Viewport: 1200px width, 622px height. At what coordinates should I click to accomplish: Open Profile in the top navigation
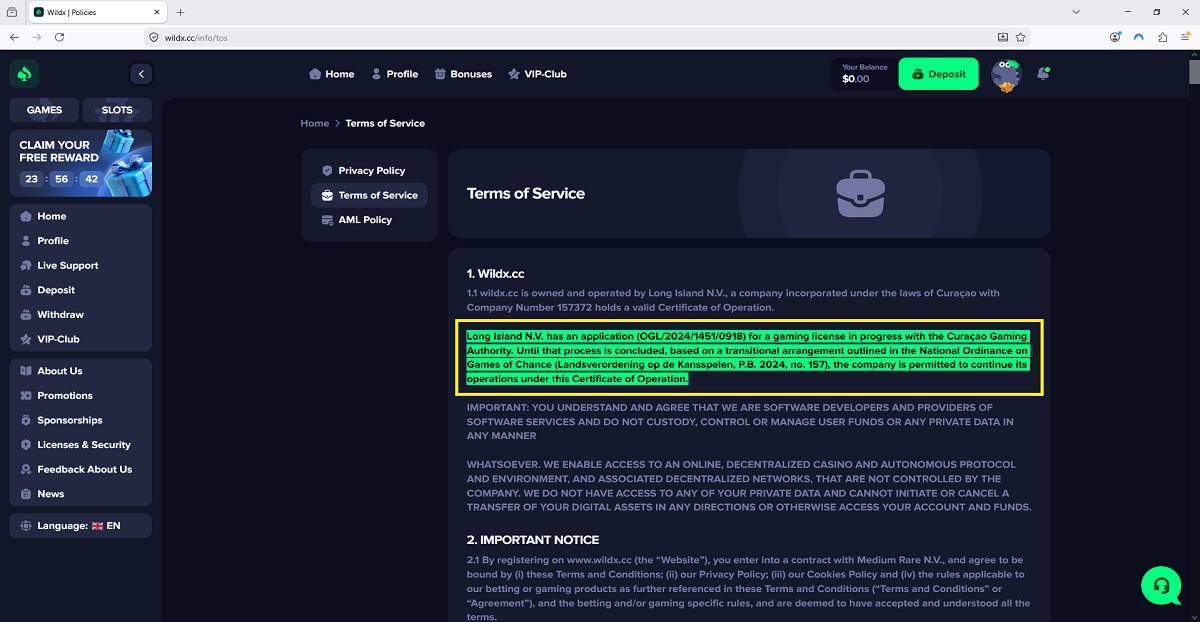click(x=395, y=74)
